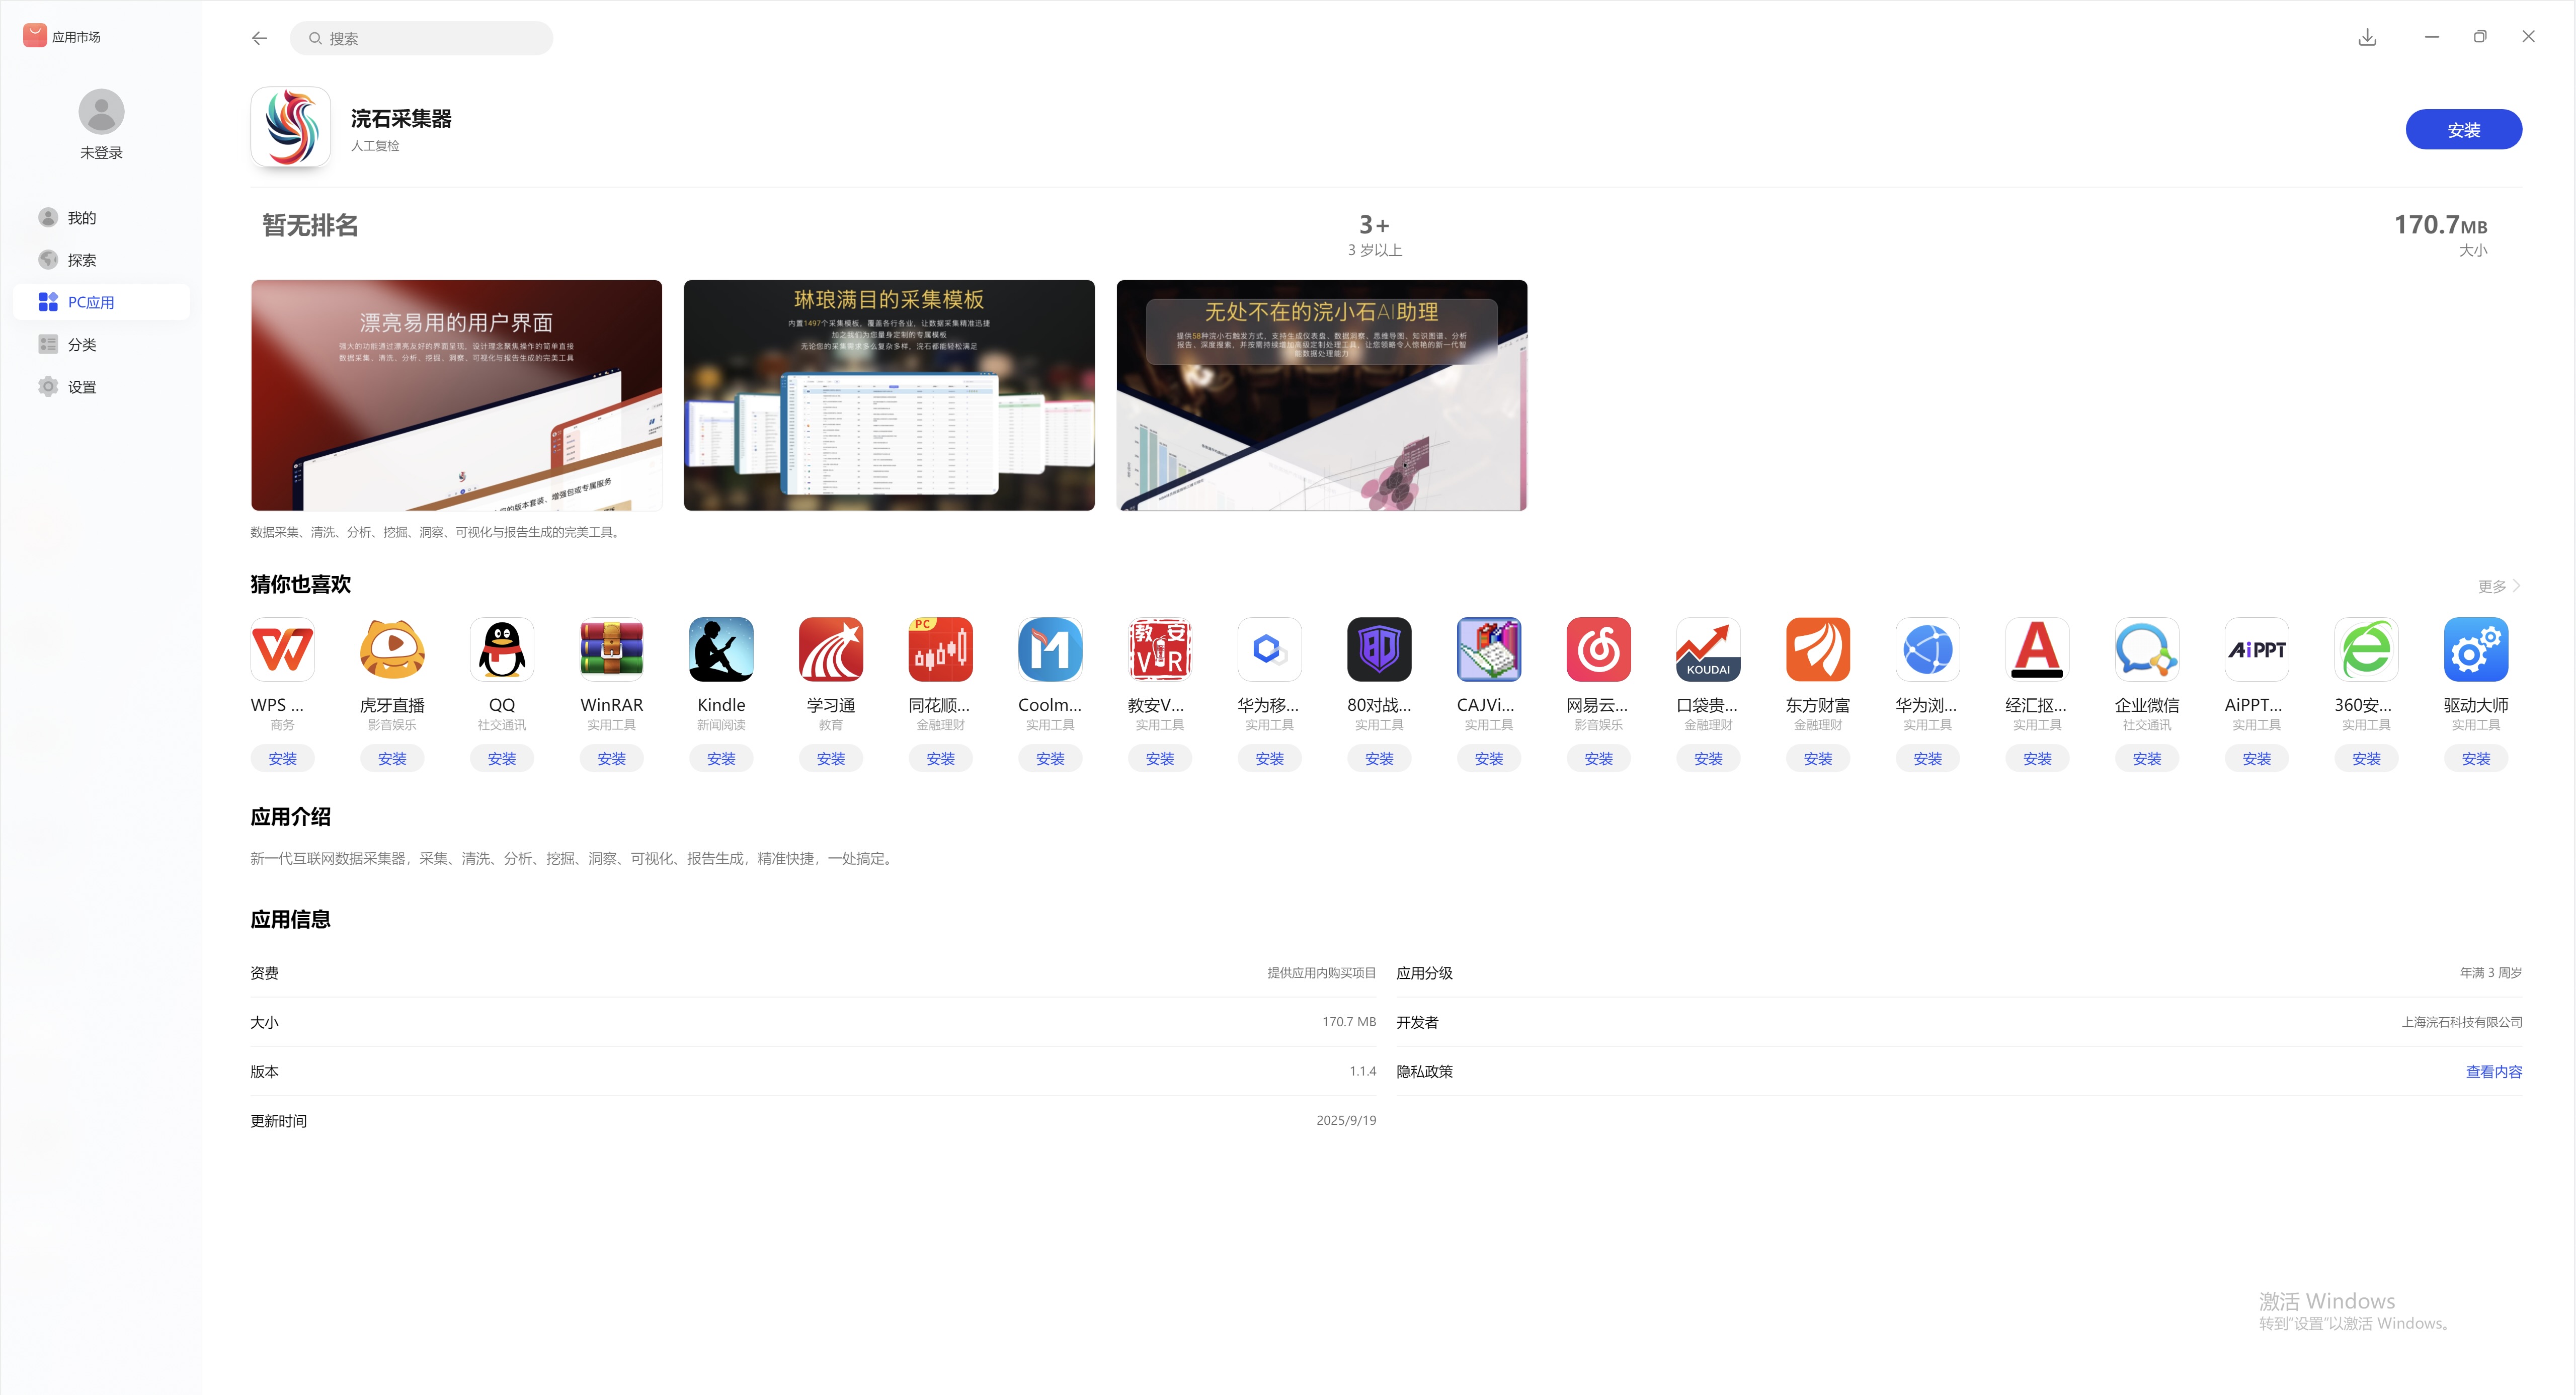Open the Kindle app icon
2576x1395 pixels.
pyautogui.click(x=721, y=650)
